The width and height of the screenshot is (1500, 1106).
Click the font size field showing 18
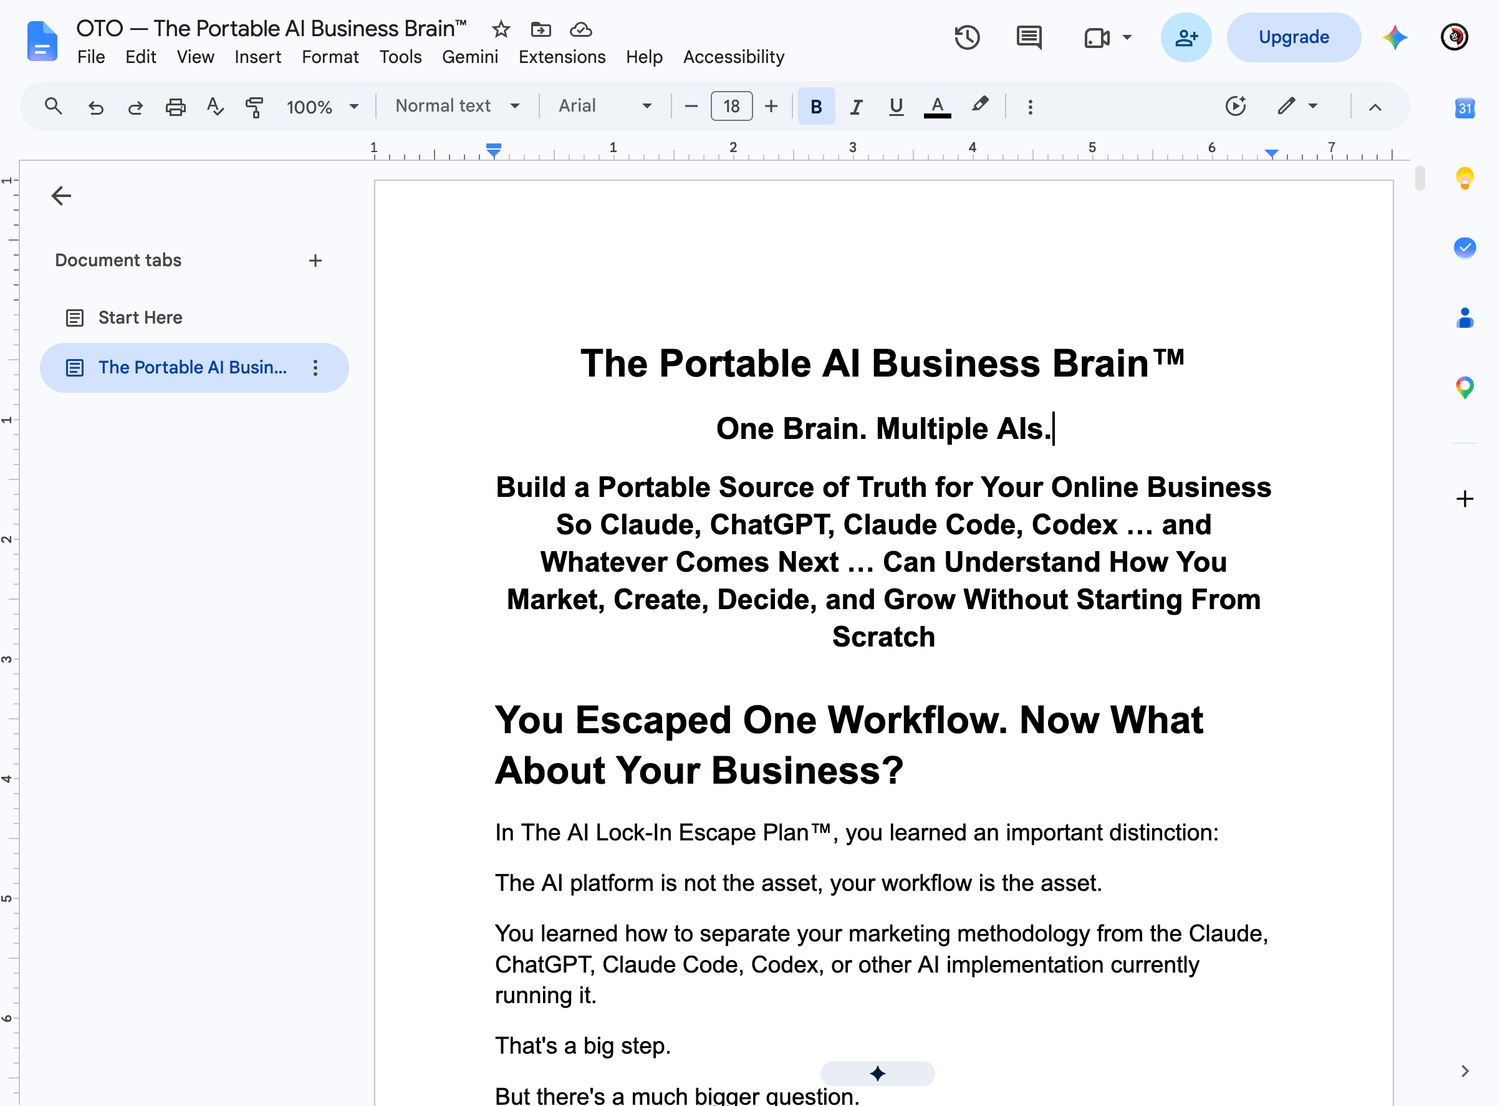[x=731, y=106]
